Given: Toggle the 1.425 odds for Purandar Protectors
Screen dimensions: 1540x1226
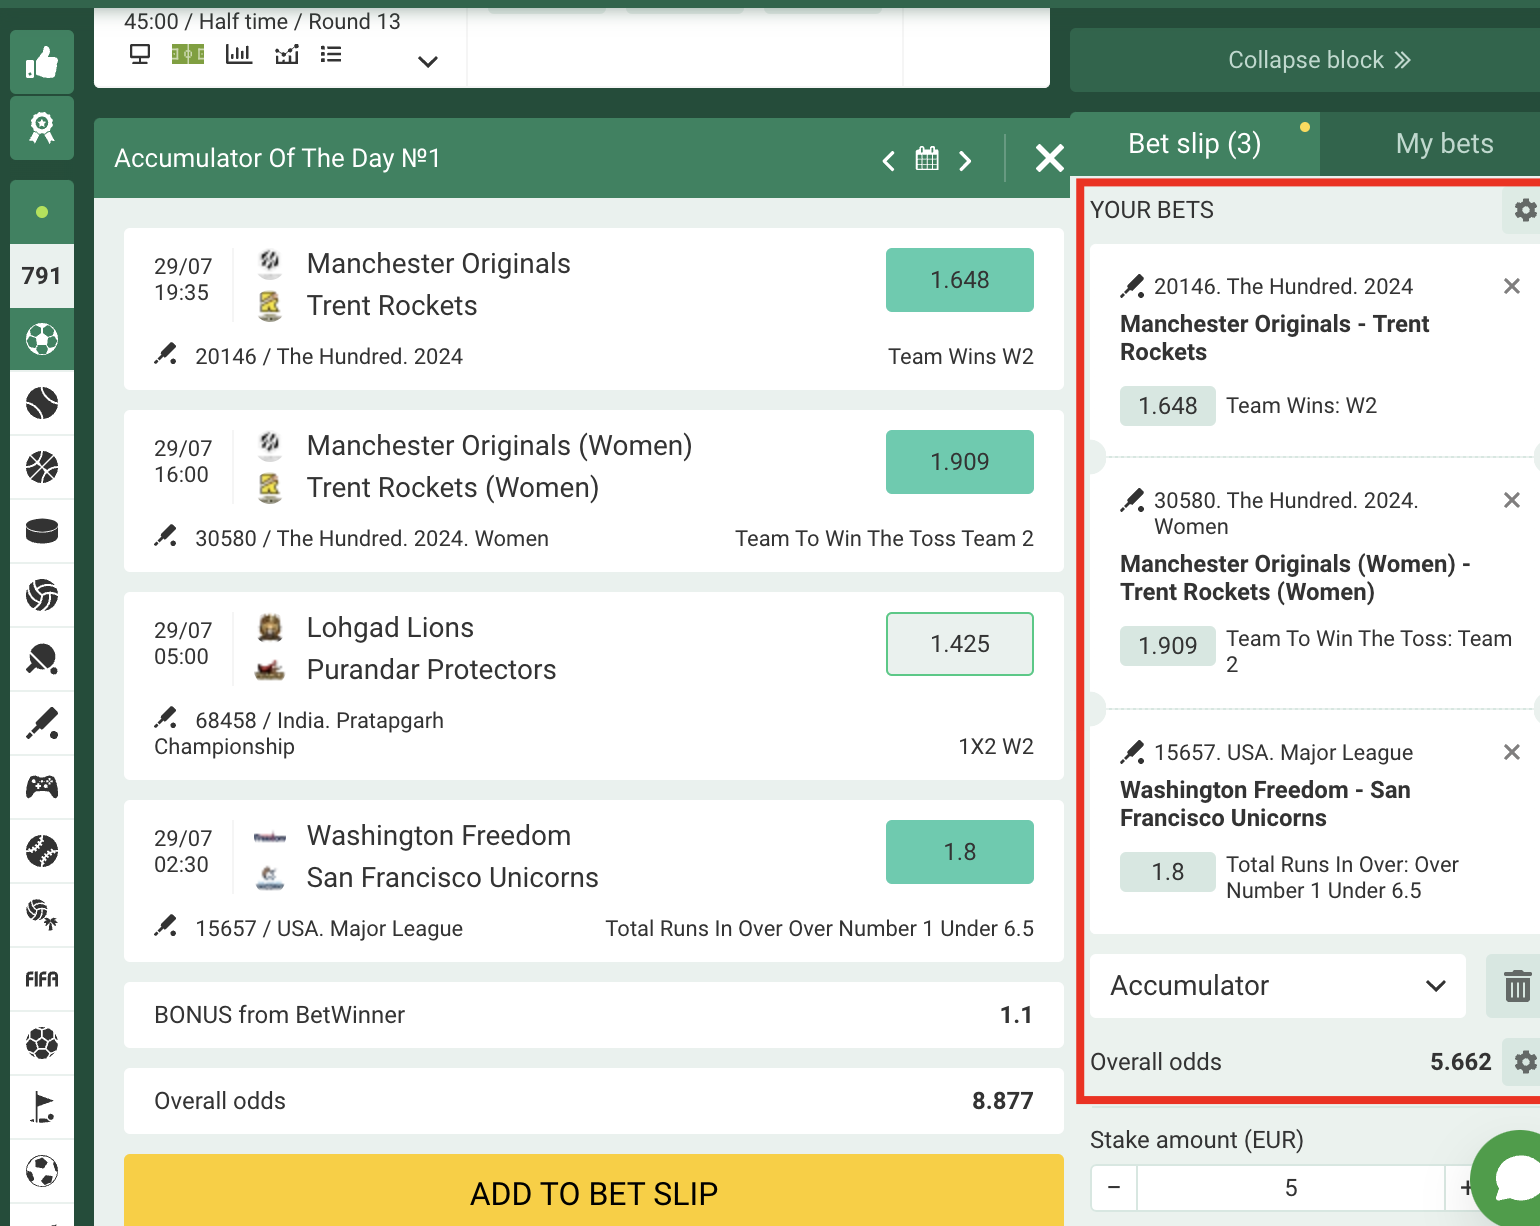Looking at the screenshot, I should (959, 644).
